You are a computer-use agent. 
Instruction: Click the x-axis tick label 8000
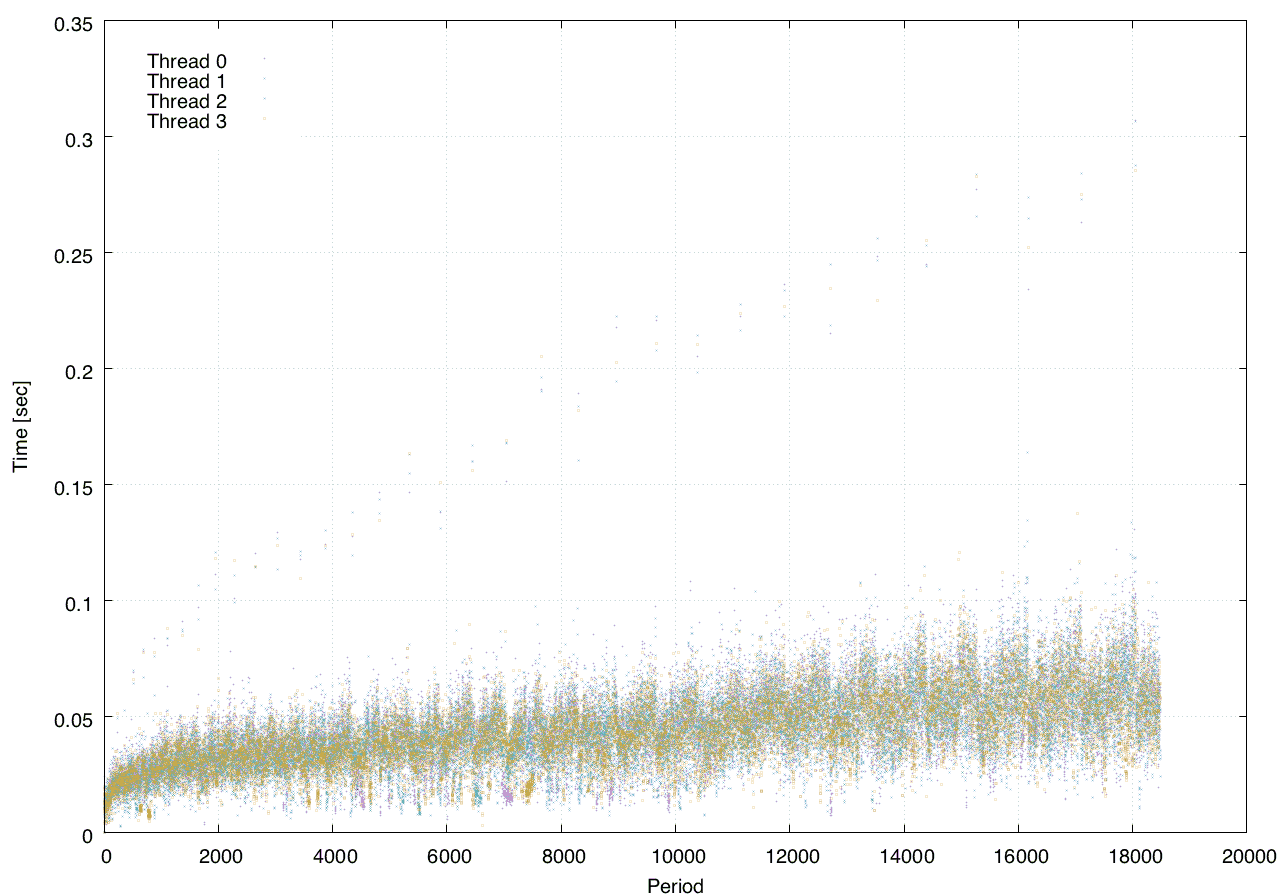point(562,856)
